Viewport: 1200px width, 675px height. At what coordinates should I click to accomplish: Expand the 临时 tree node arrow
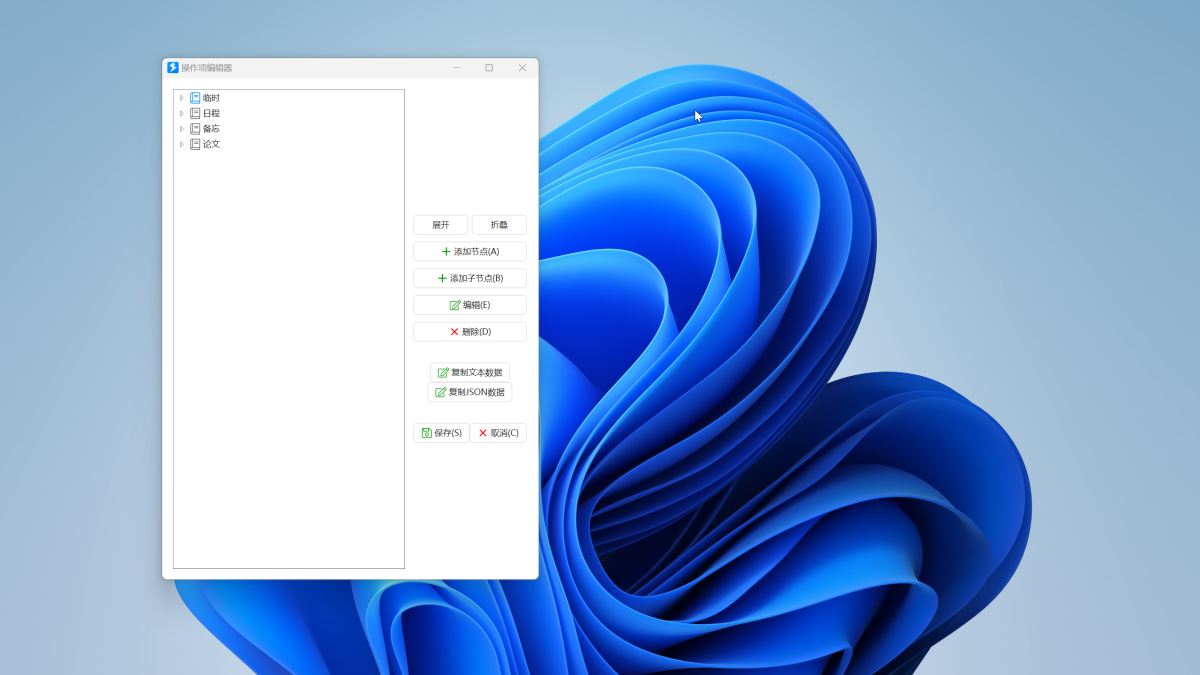coord(182,98)
